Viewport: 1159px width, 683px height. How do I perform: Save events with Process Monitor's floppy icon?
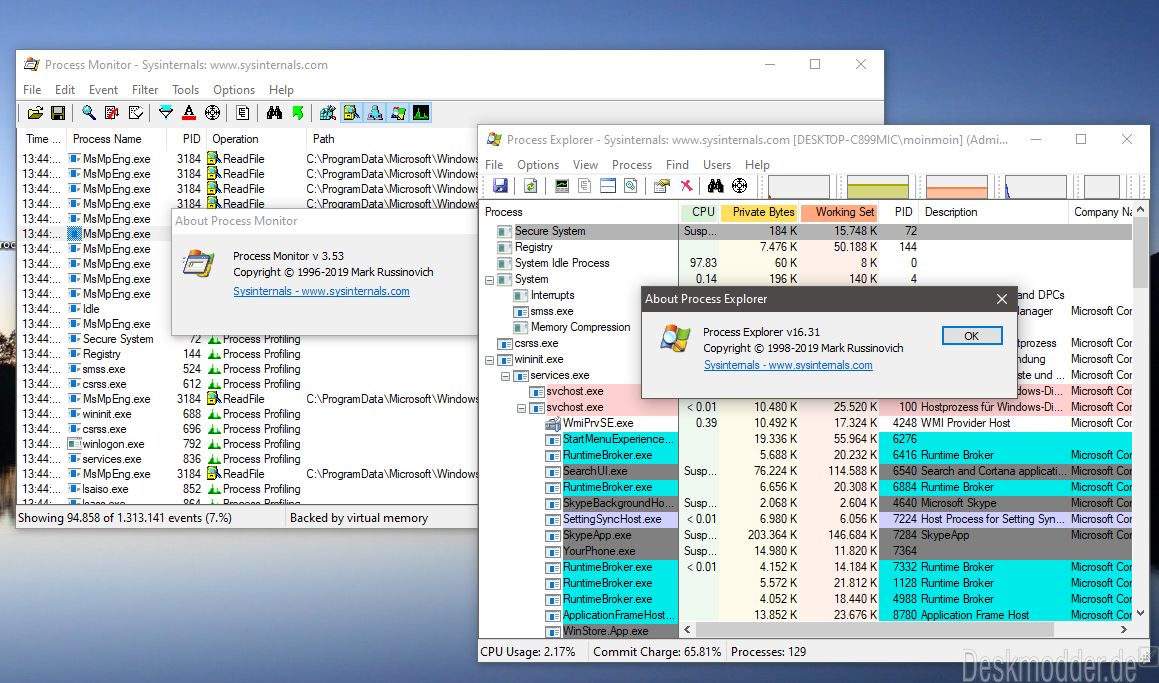click(58, 113)
